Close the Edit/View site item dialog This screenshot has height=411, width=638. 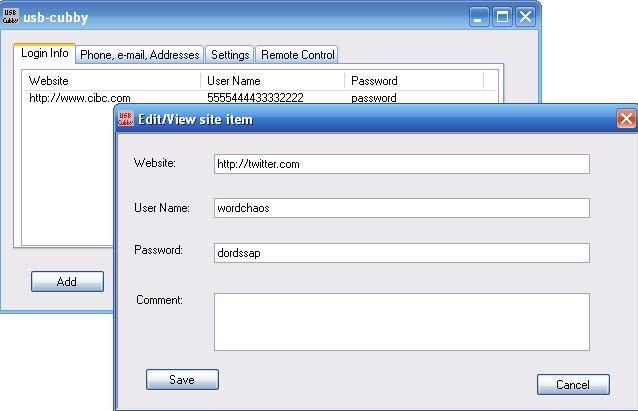coord(626,119)
